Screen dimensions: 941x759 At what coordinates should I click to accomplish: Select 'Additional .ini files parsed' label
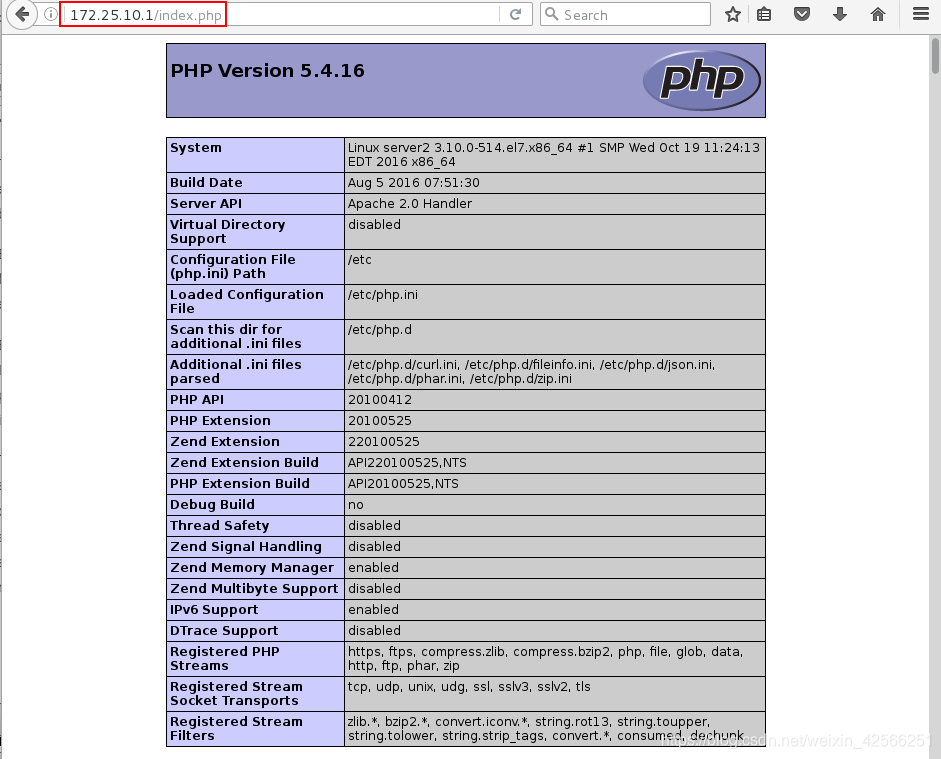236,371
